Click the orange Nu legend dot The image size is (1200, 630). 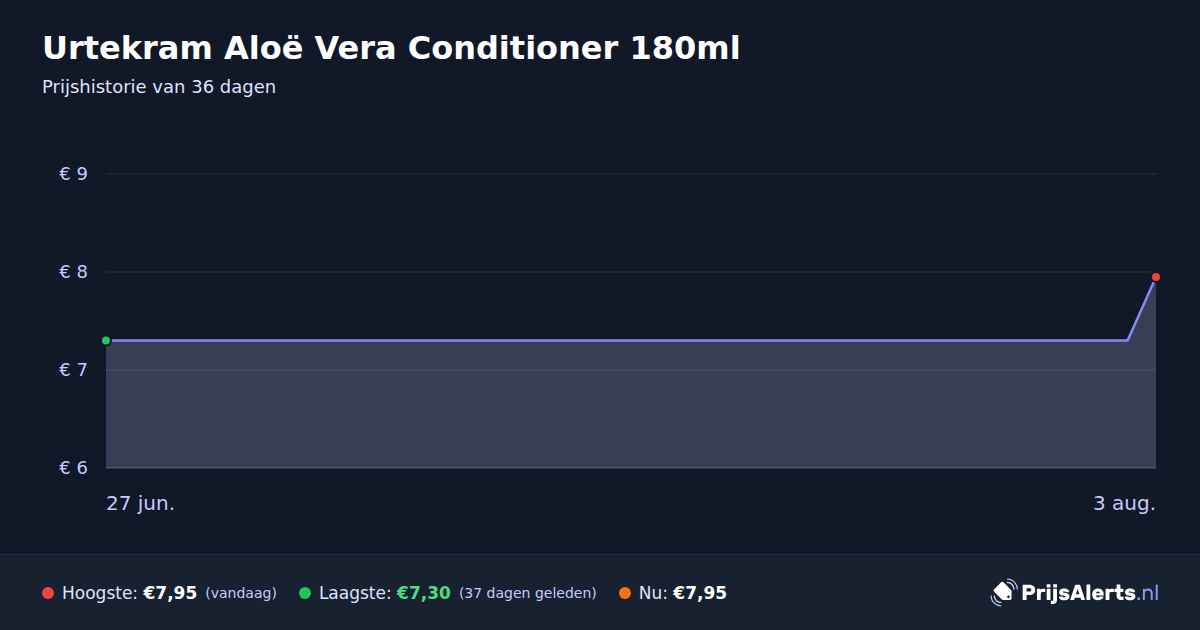pos(625,593)
